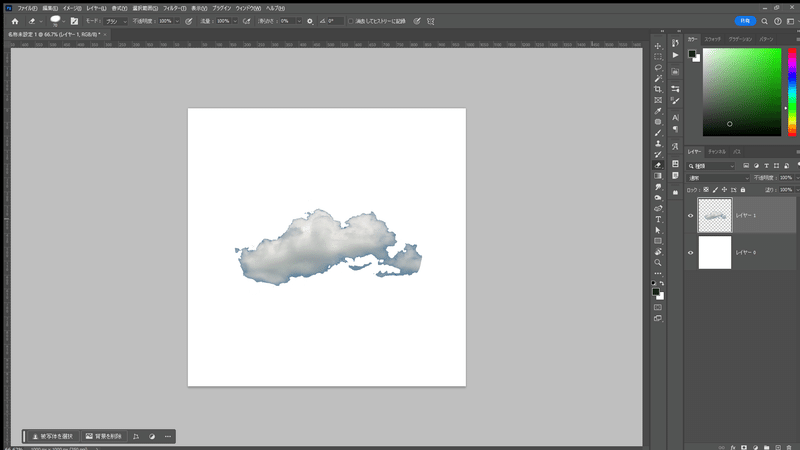Open more options on contextual task bar
This screenshot has height=450, width=800.
168,436
